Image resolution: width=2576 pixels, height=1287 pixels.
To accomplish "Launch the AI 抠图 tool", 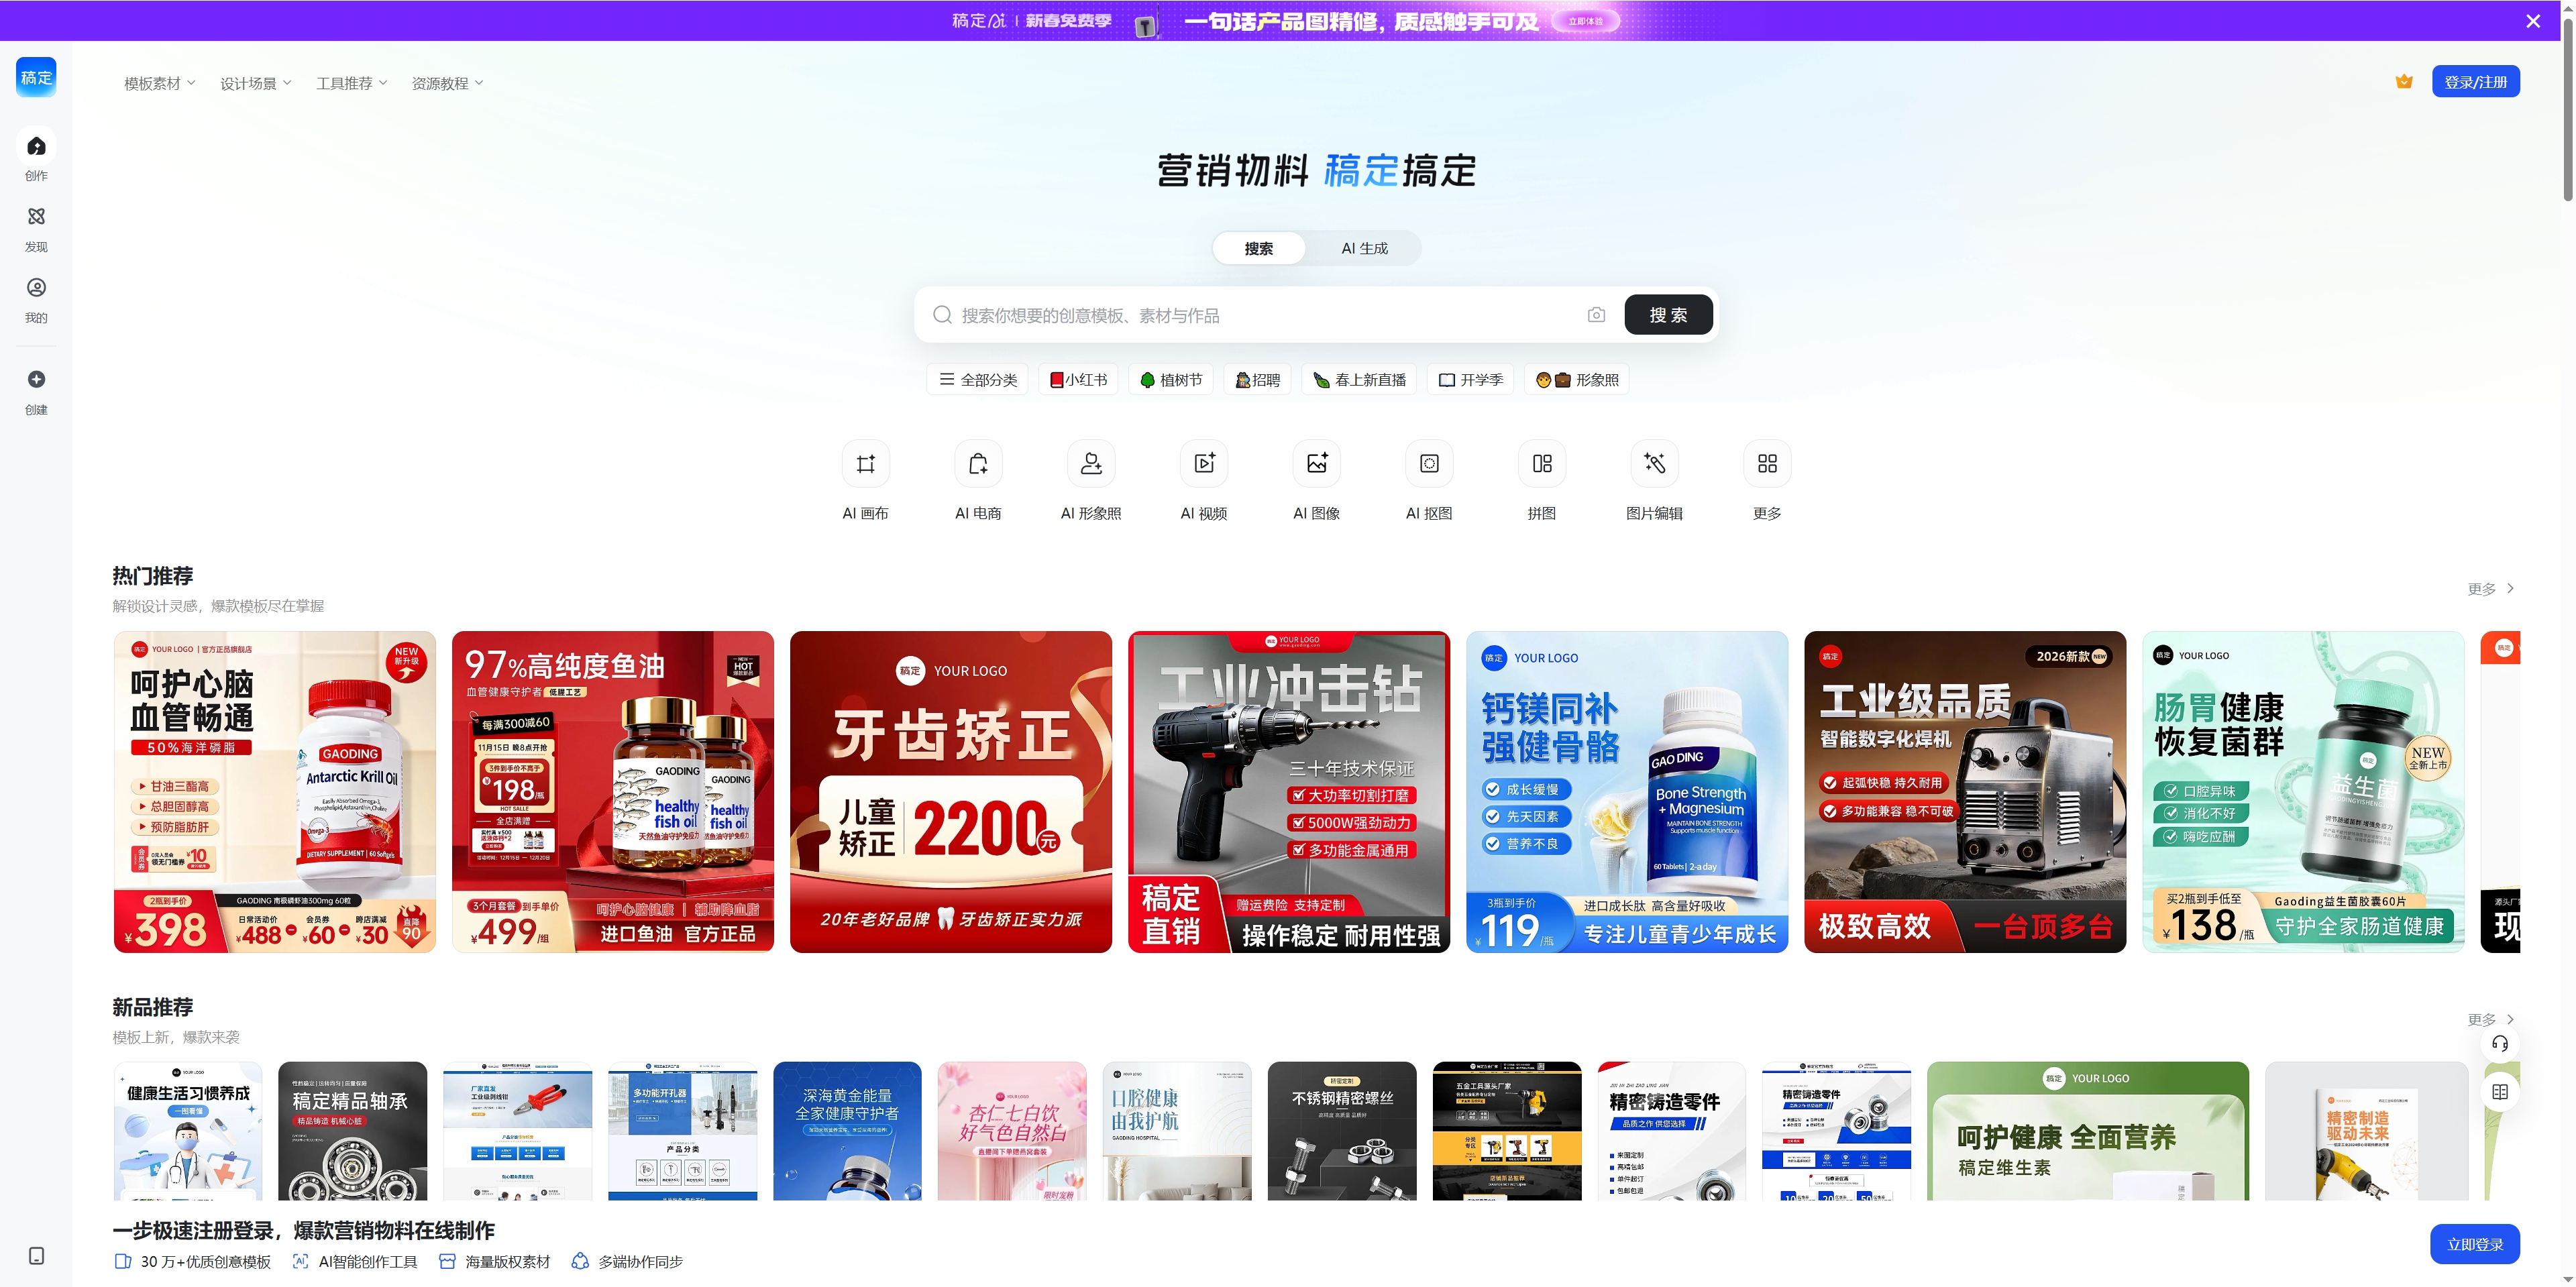I will pyautogui.click(x=1429, y=480).
